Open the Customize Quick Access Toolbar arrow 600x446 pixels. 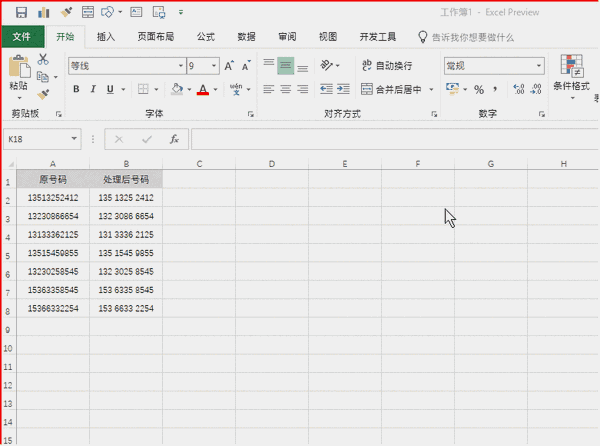coord(181,13)
